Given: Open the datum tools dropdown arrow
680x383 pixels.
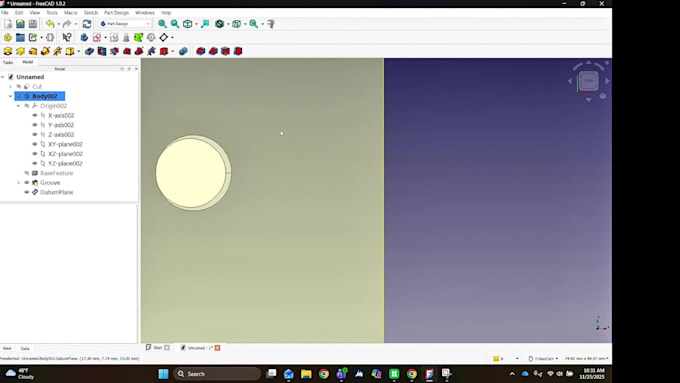Looking at the screenshot, I should pos(172,38).
